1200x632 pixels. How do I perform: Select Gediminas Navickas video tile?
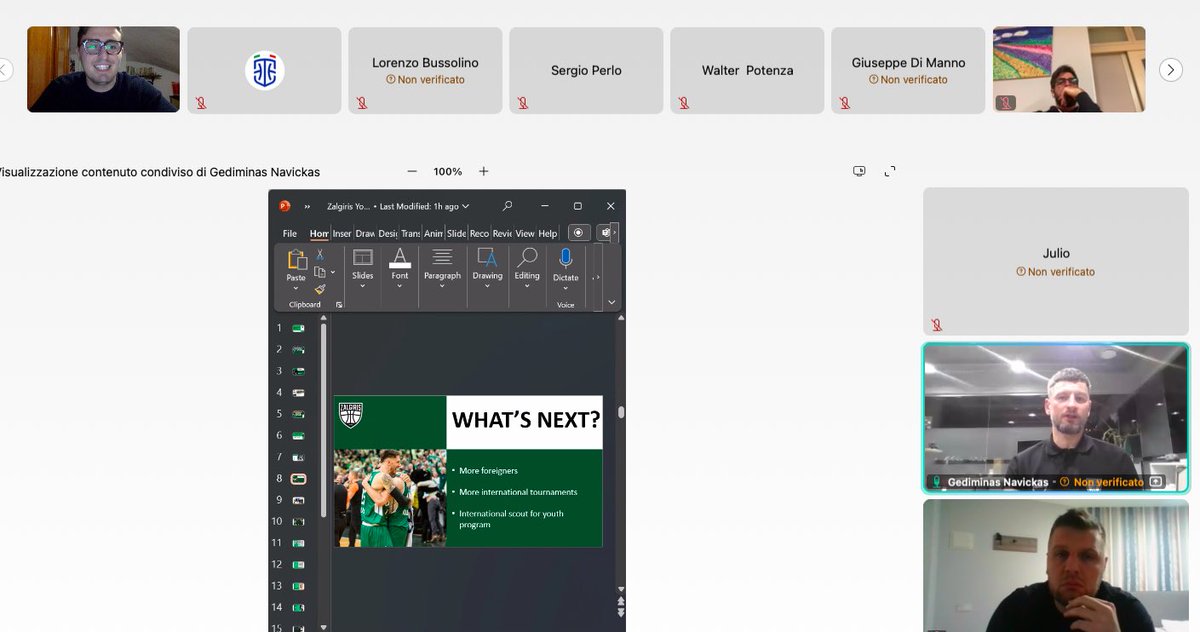pos(1056,418)
